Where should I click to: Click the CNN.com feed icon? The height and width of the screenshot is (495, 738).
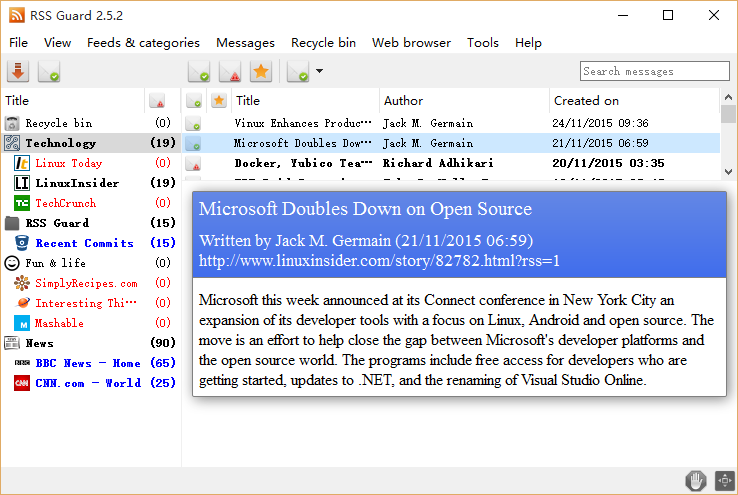(x=22, y=383)
